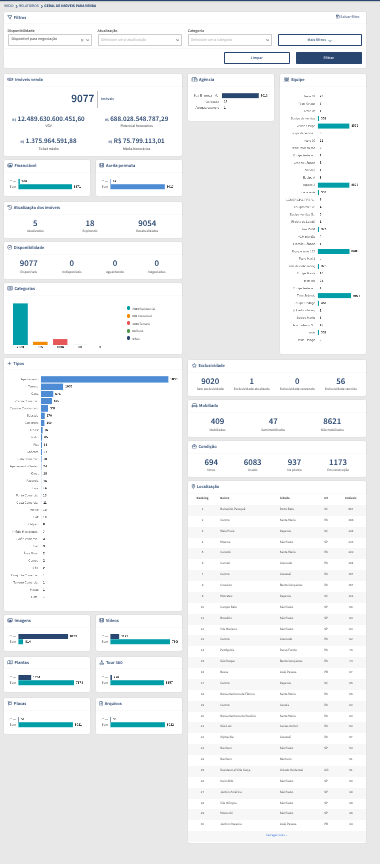Click the Disponibilidade card check icon
Viewport: 380px width, 864px height.
[10, 247]
